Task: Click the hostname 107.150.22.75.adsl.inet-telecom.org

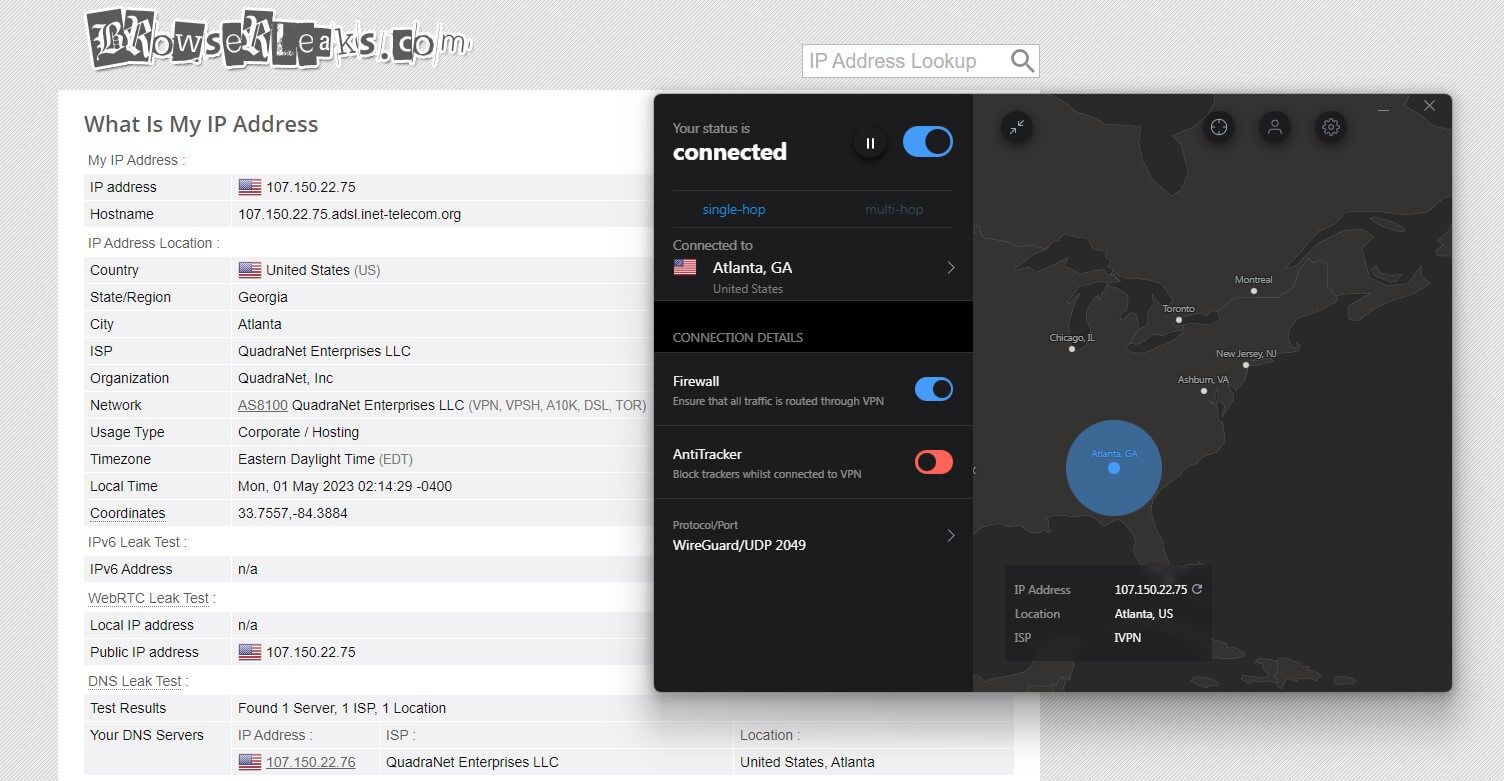Action: pos(350,214)
